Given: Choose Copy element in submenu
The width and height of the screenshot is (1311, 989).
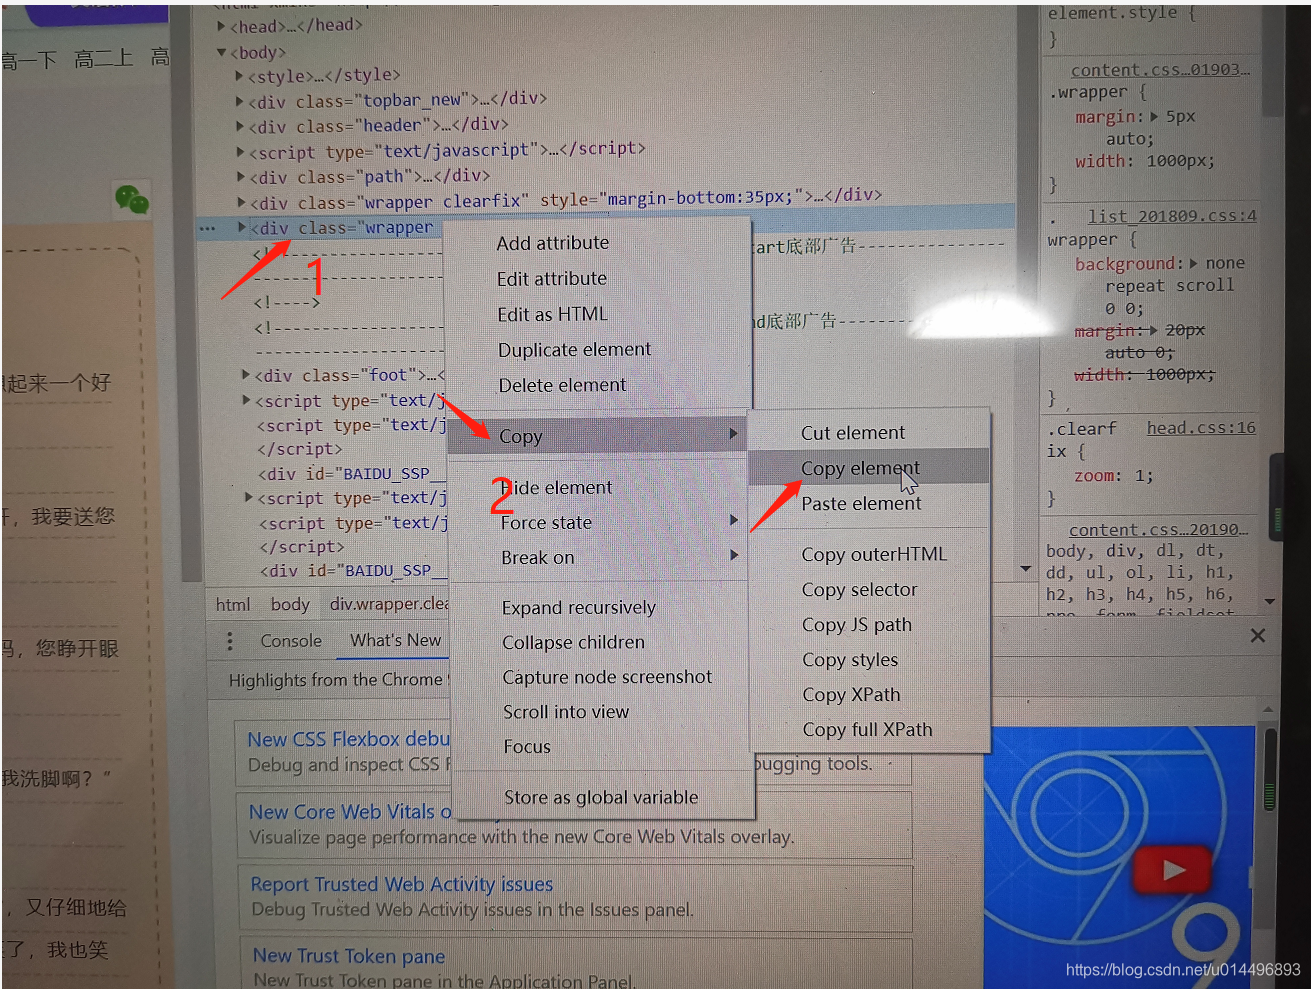Looking at the screenshot, I should click(x=868, y=468).
